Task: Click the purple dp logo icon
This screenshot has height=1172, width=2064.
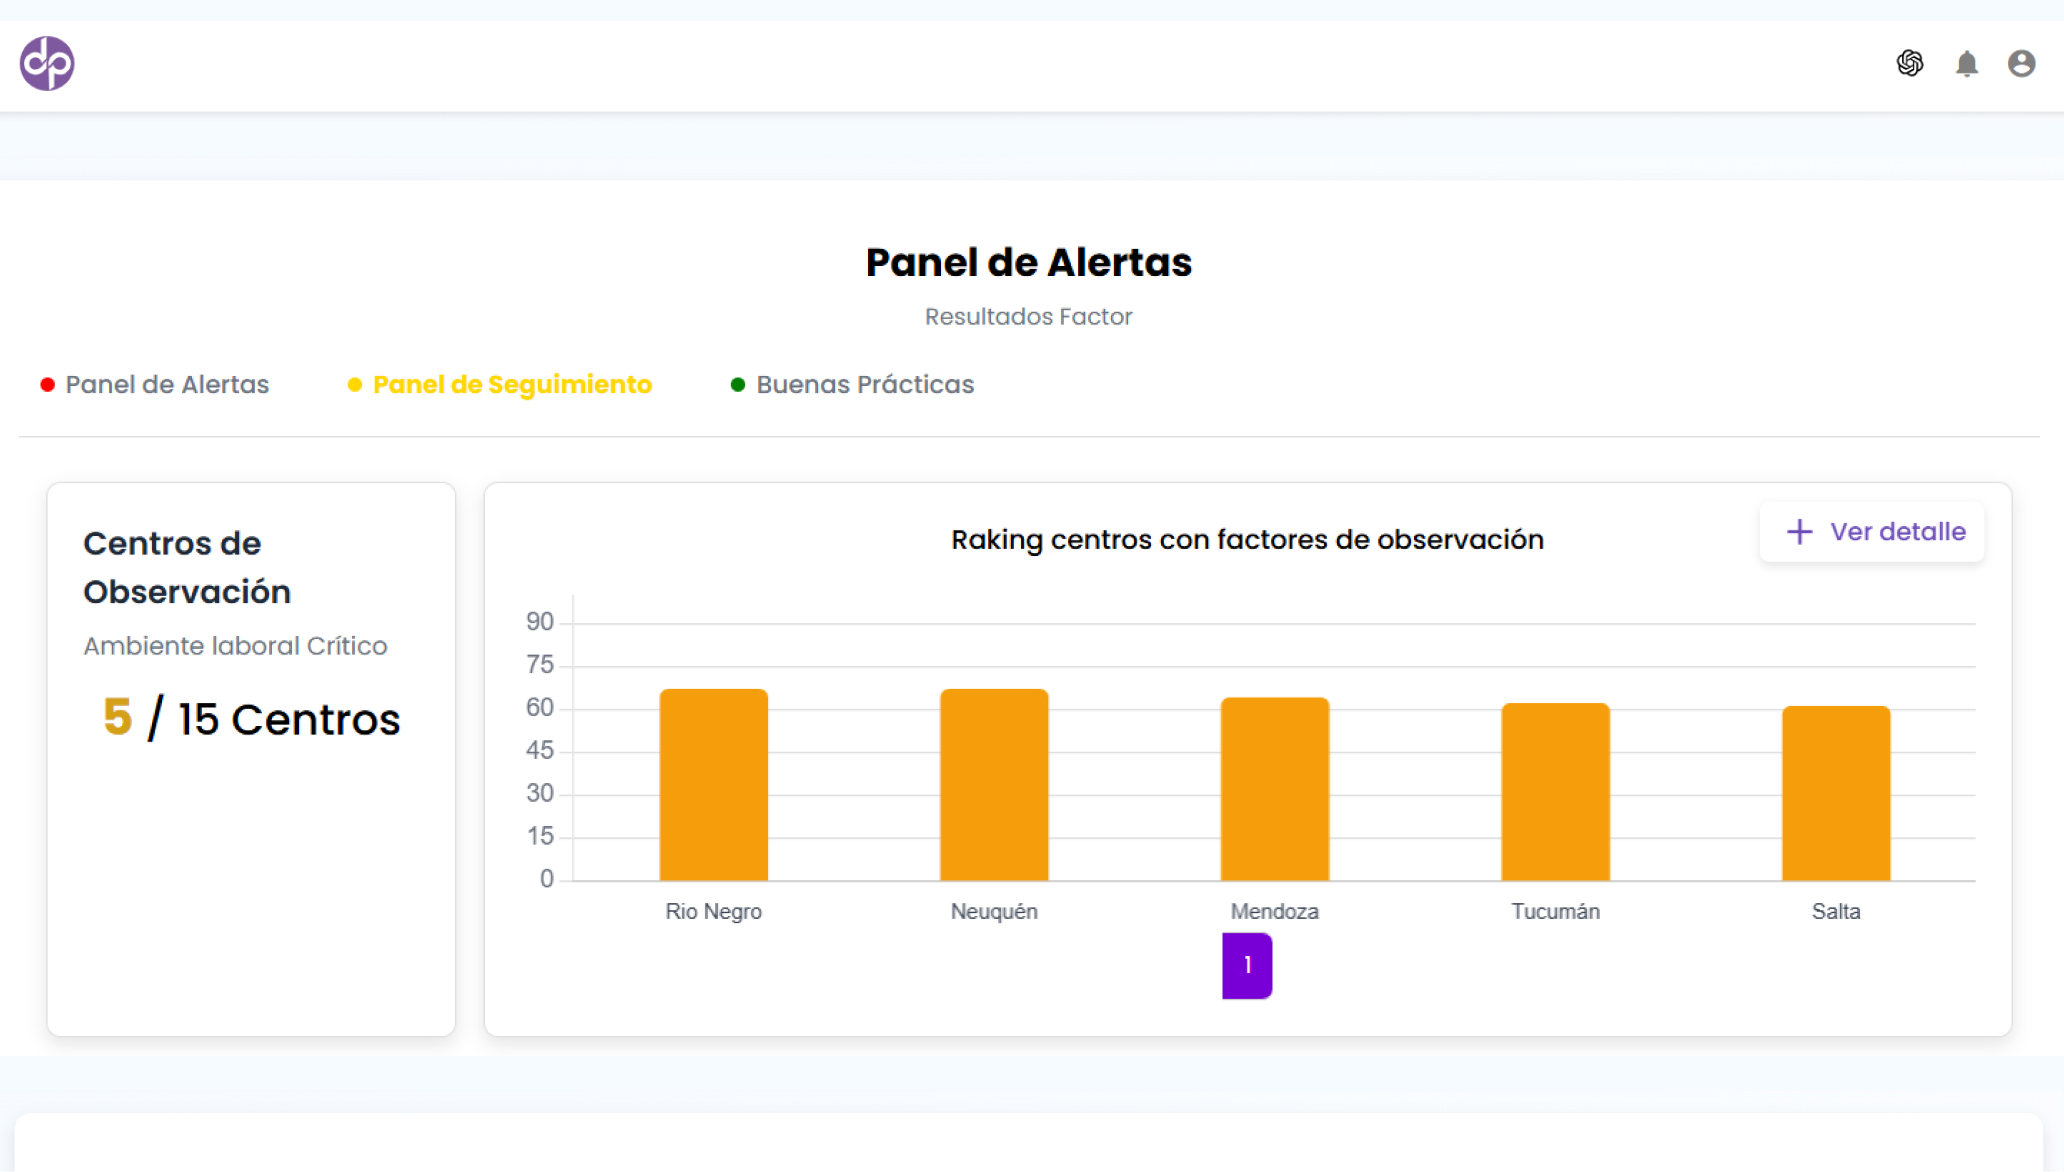Action: pyautogui.click(x=47, y=63)
